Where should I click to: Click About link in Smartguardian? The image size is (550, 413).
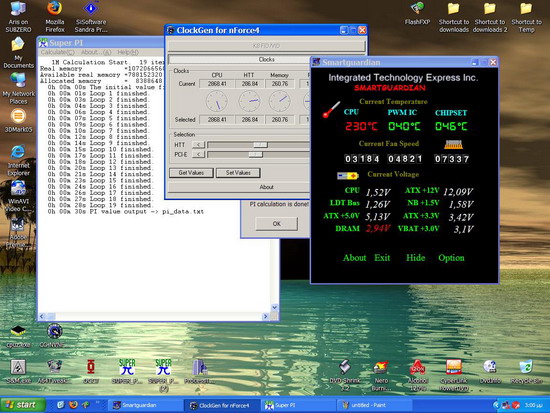point(354,258)
